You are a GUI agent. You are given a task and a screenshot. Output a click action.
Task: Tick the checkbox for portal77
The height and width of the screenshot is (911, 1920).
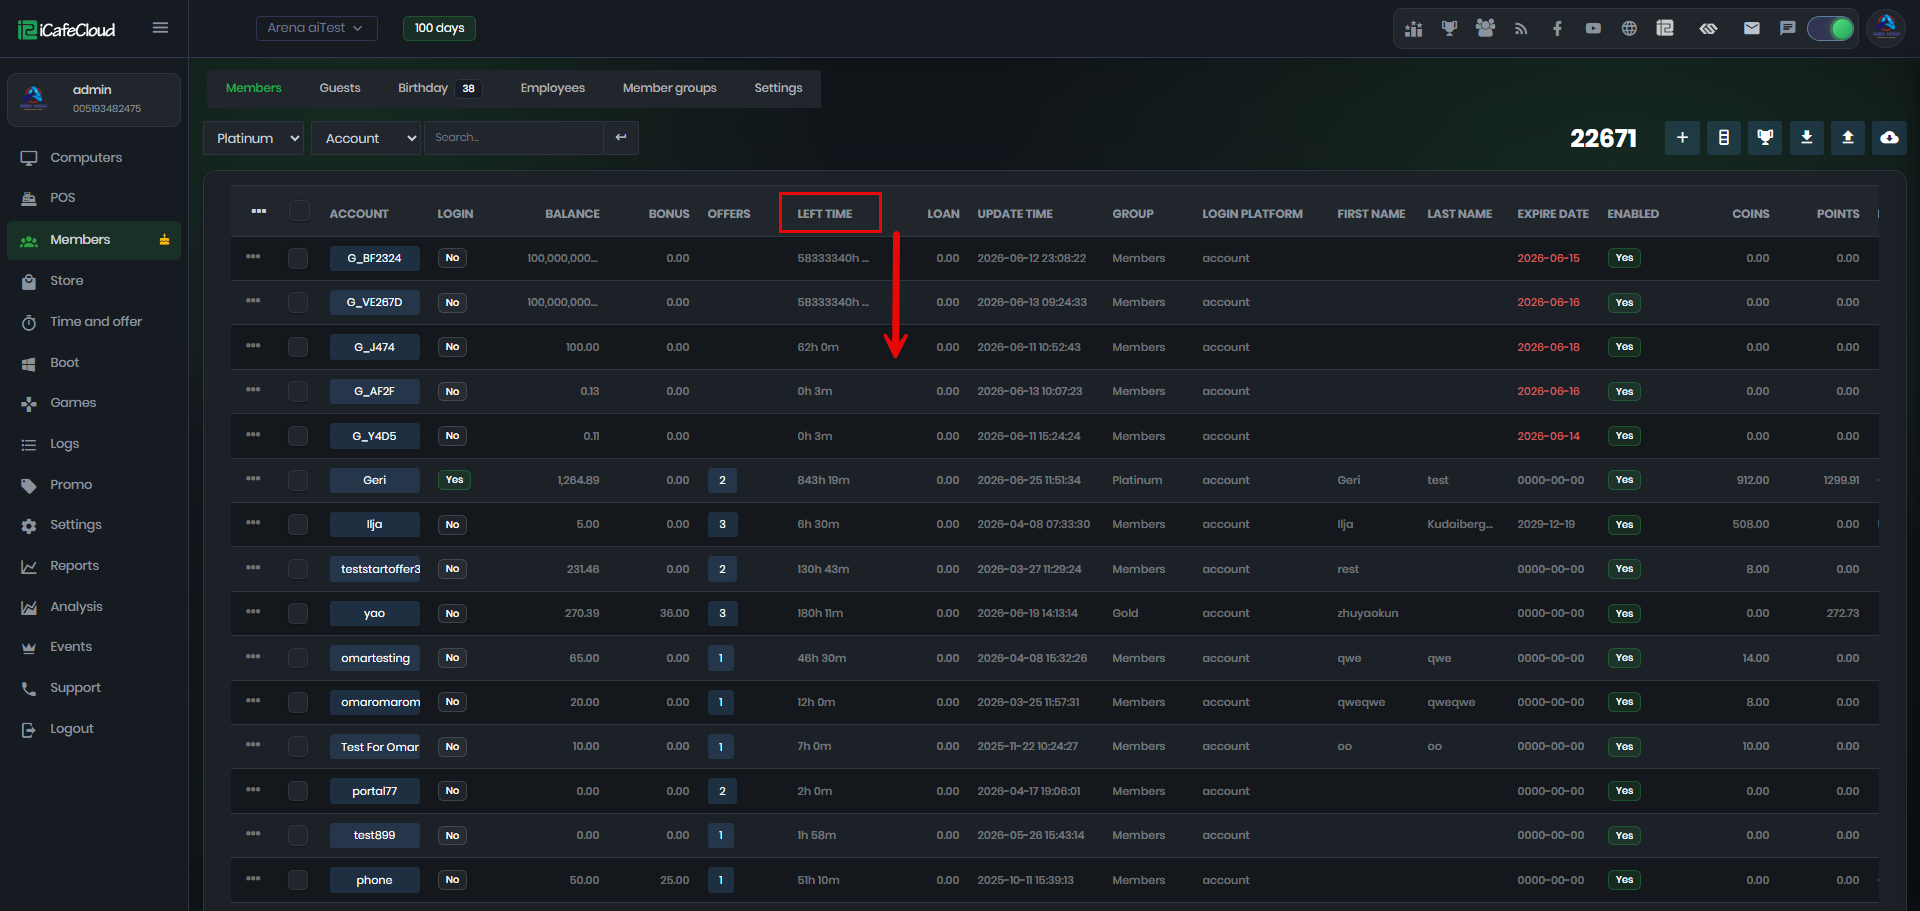tap(298, 791)
